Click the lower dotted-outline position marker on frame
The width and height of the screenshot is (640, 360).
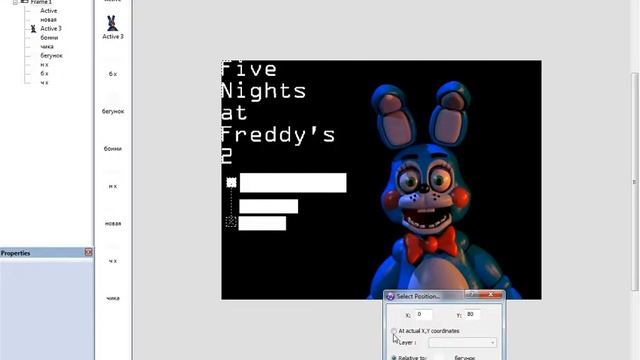click(231, 222)
